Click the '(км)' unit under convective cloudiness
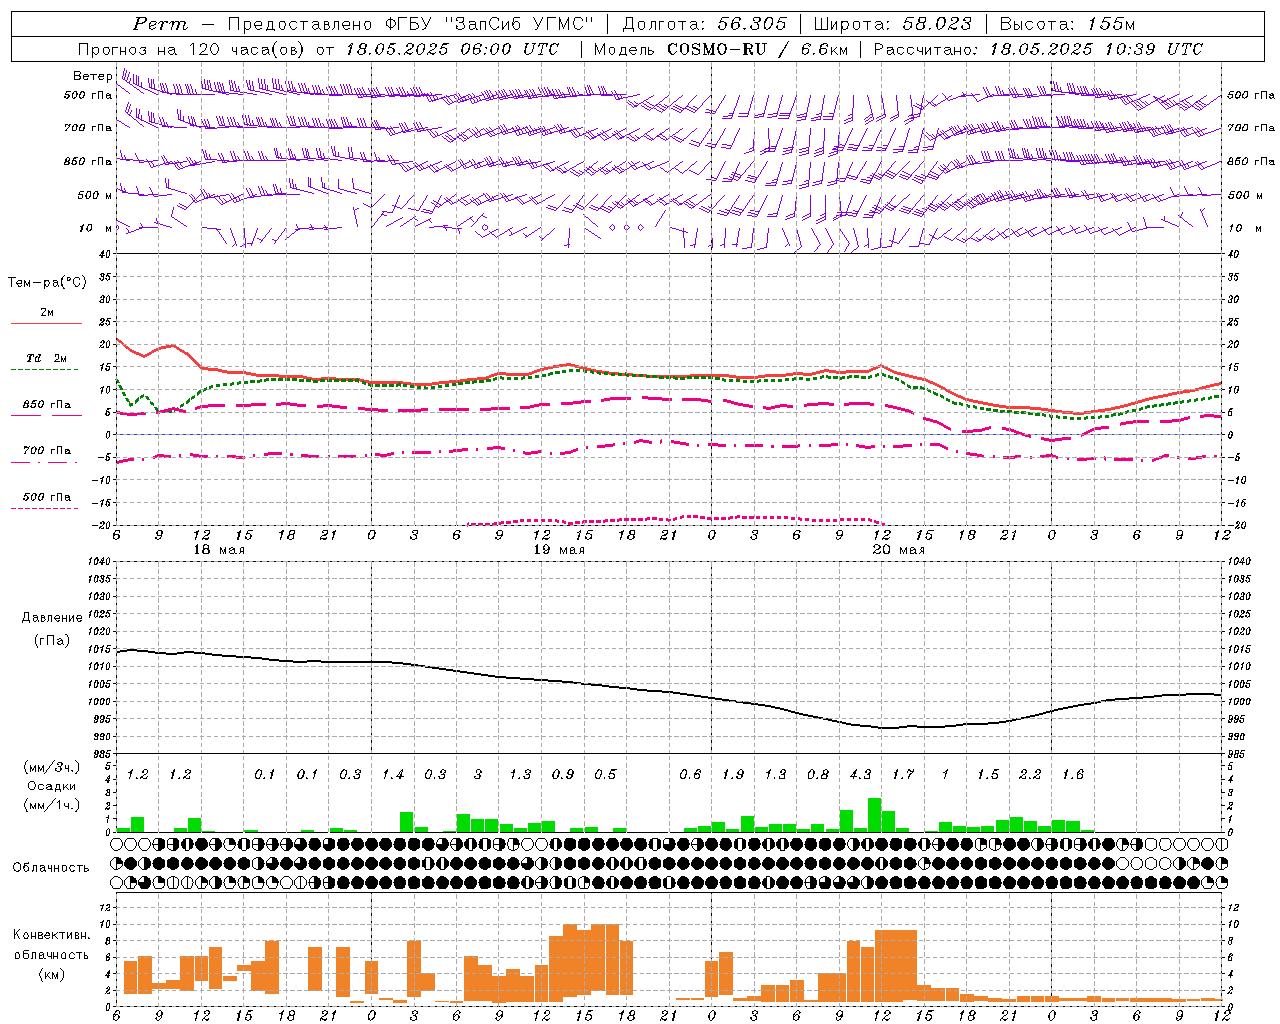 tap(52, 974)
